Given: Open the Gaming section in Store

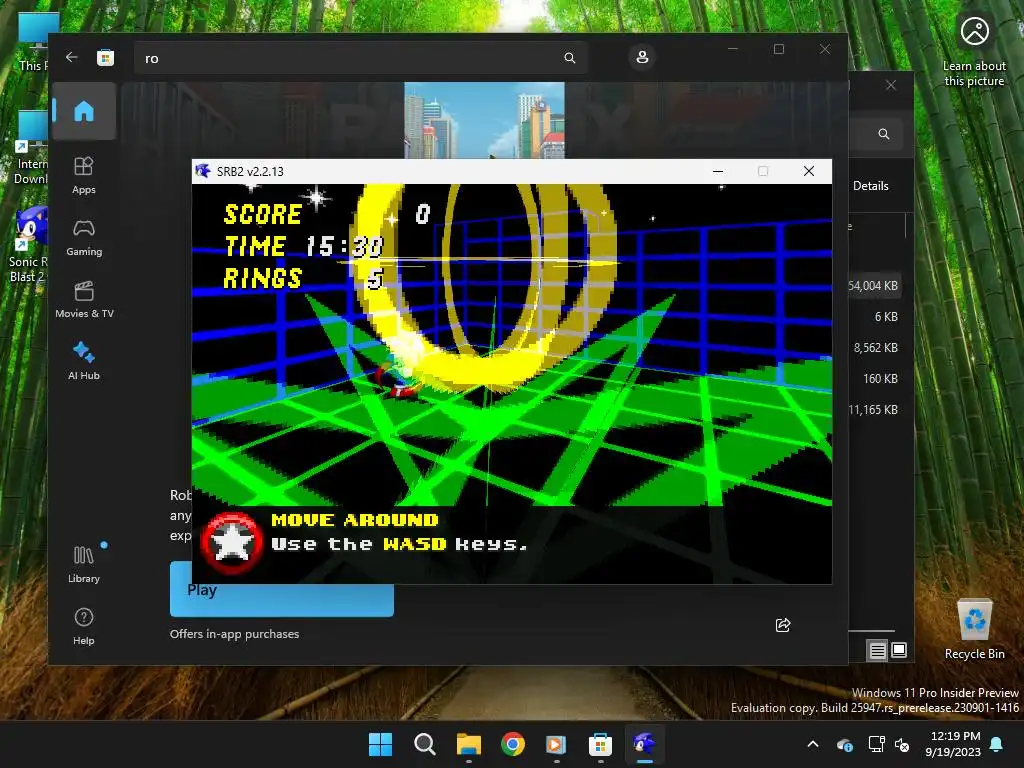Looking at the screenshot, I should [84, 238].
